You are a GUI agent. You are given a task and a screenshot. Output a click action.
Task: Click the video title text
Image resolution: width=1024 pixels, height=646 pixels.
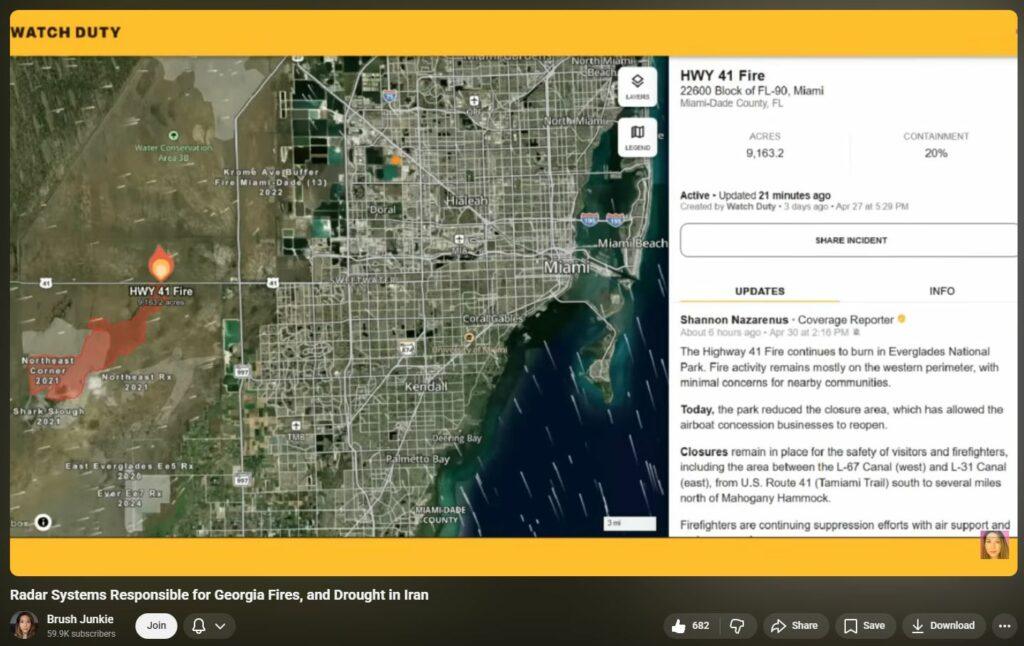(x=219, y=595)
